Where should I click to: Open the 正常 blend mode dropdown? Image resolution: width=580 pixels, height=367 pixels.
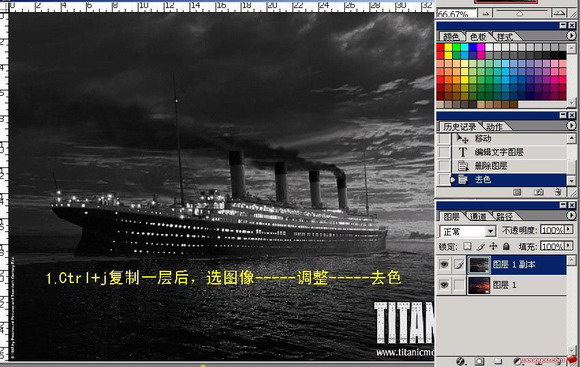point(468,232)
